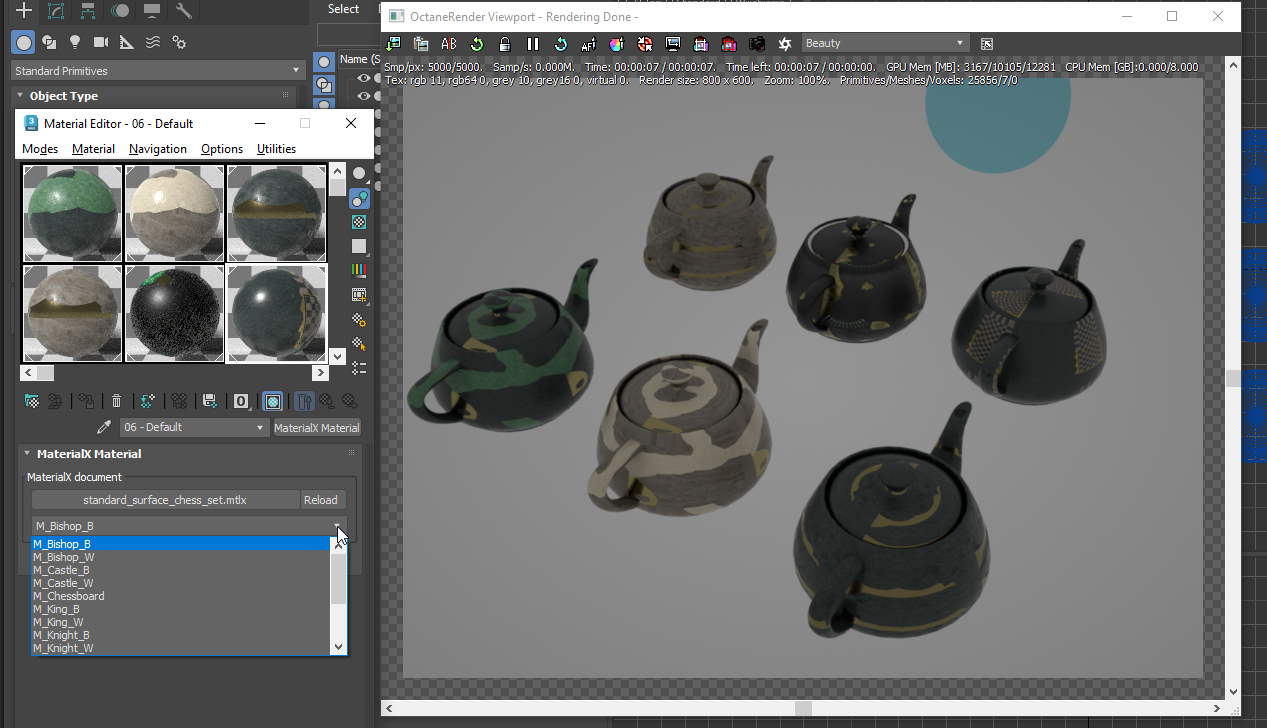The image size is (1267, 728).
Task: Open the Utilities wrench tab
Action: point(183,11)
